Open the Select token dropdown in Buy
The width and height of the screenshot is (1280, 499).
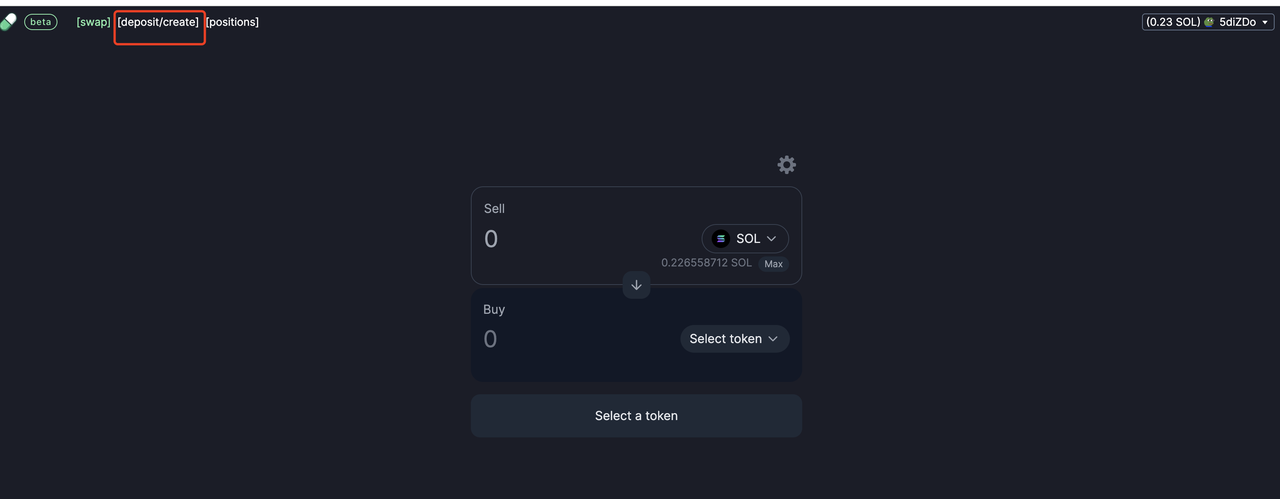point(735,339)
